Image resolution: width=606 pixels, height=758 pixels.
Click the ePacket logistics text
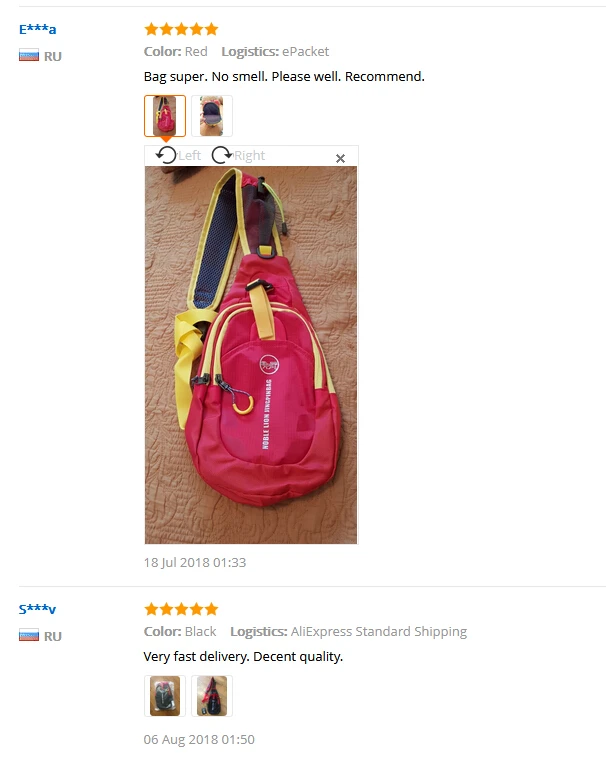[x=305, y=52]
